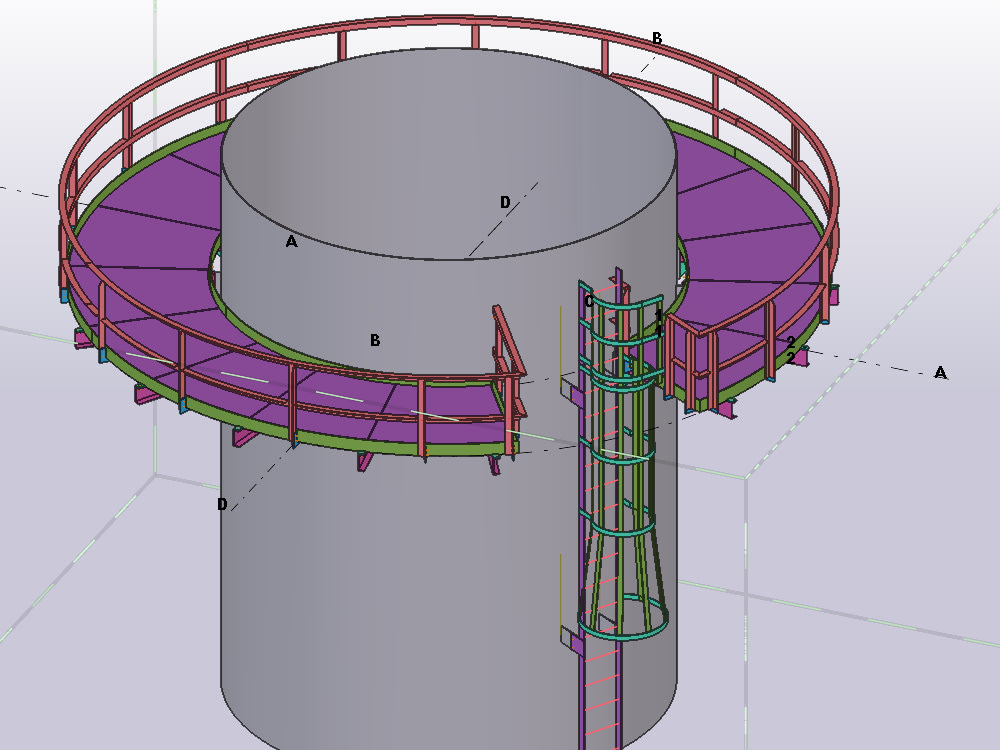Select grid label C above the ladder cage
Viewport: 1000px width, 750px height.
pyautogui.click(x=588, y=300)
